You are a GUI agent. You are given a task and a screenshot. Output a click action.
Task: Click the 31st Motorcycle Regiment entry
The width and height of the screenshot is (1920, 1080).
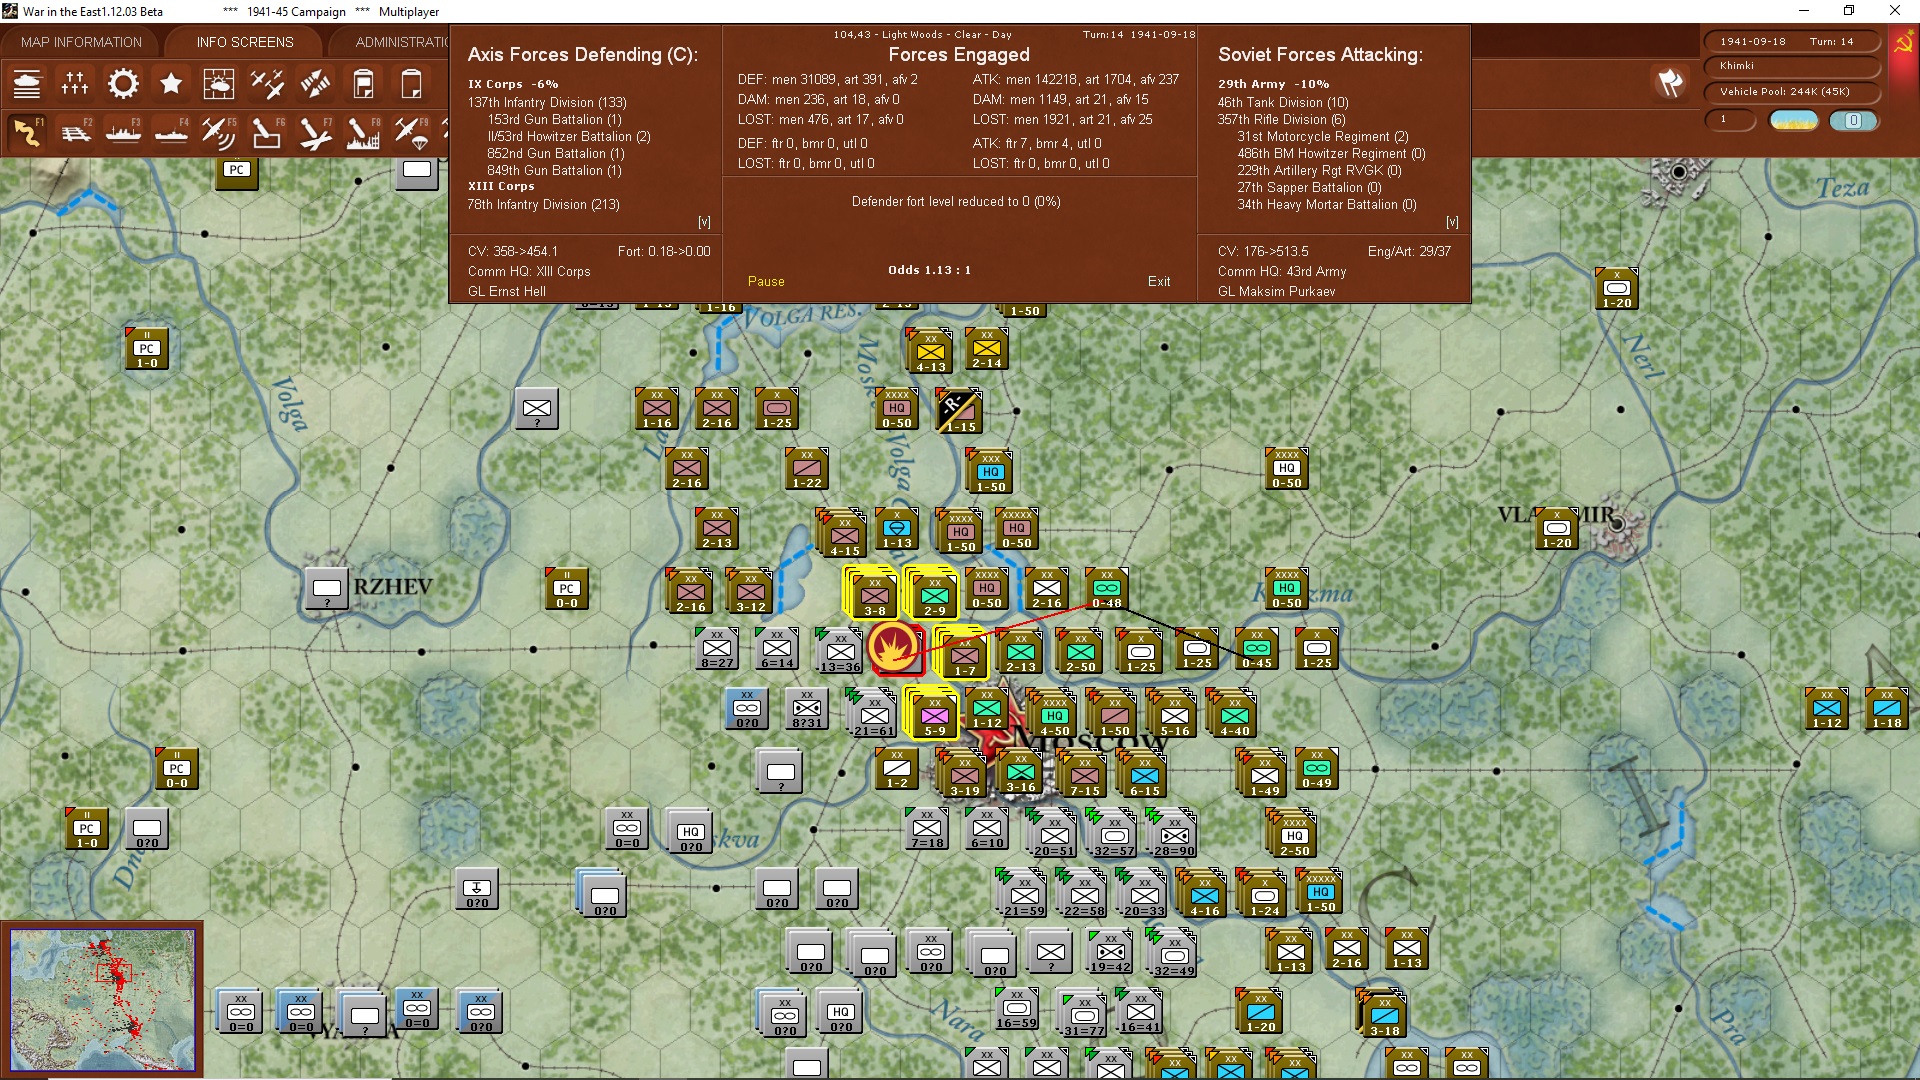1322,136
